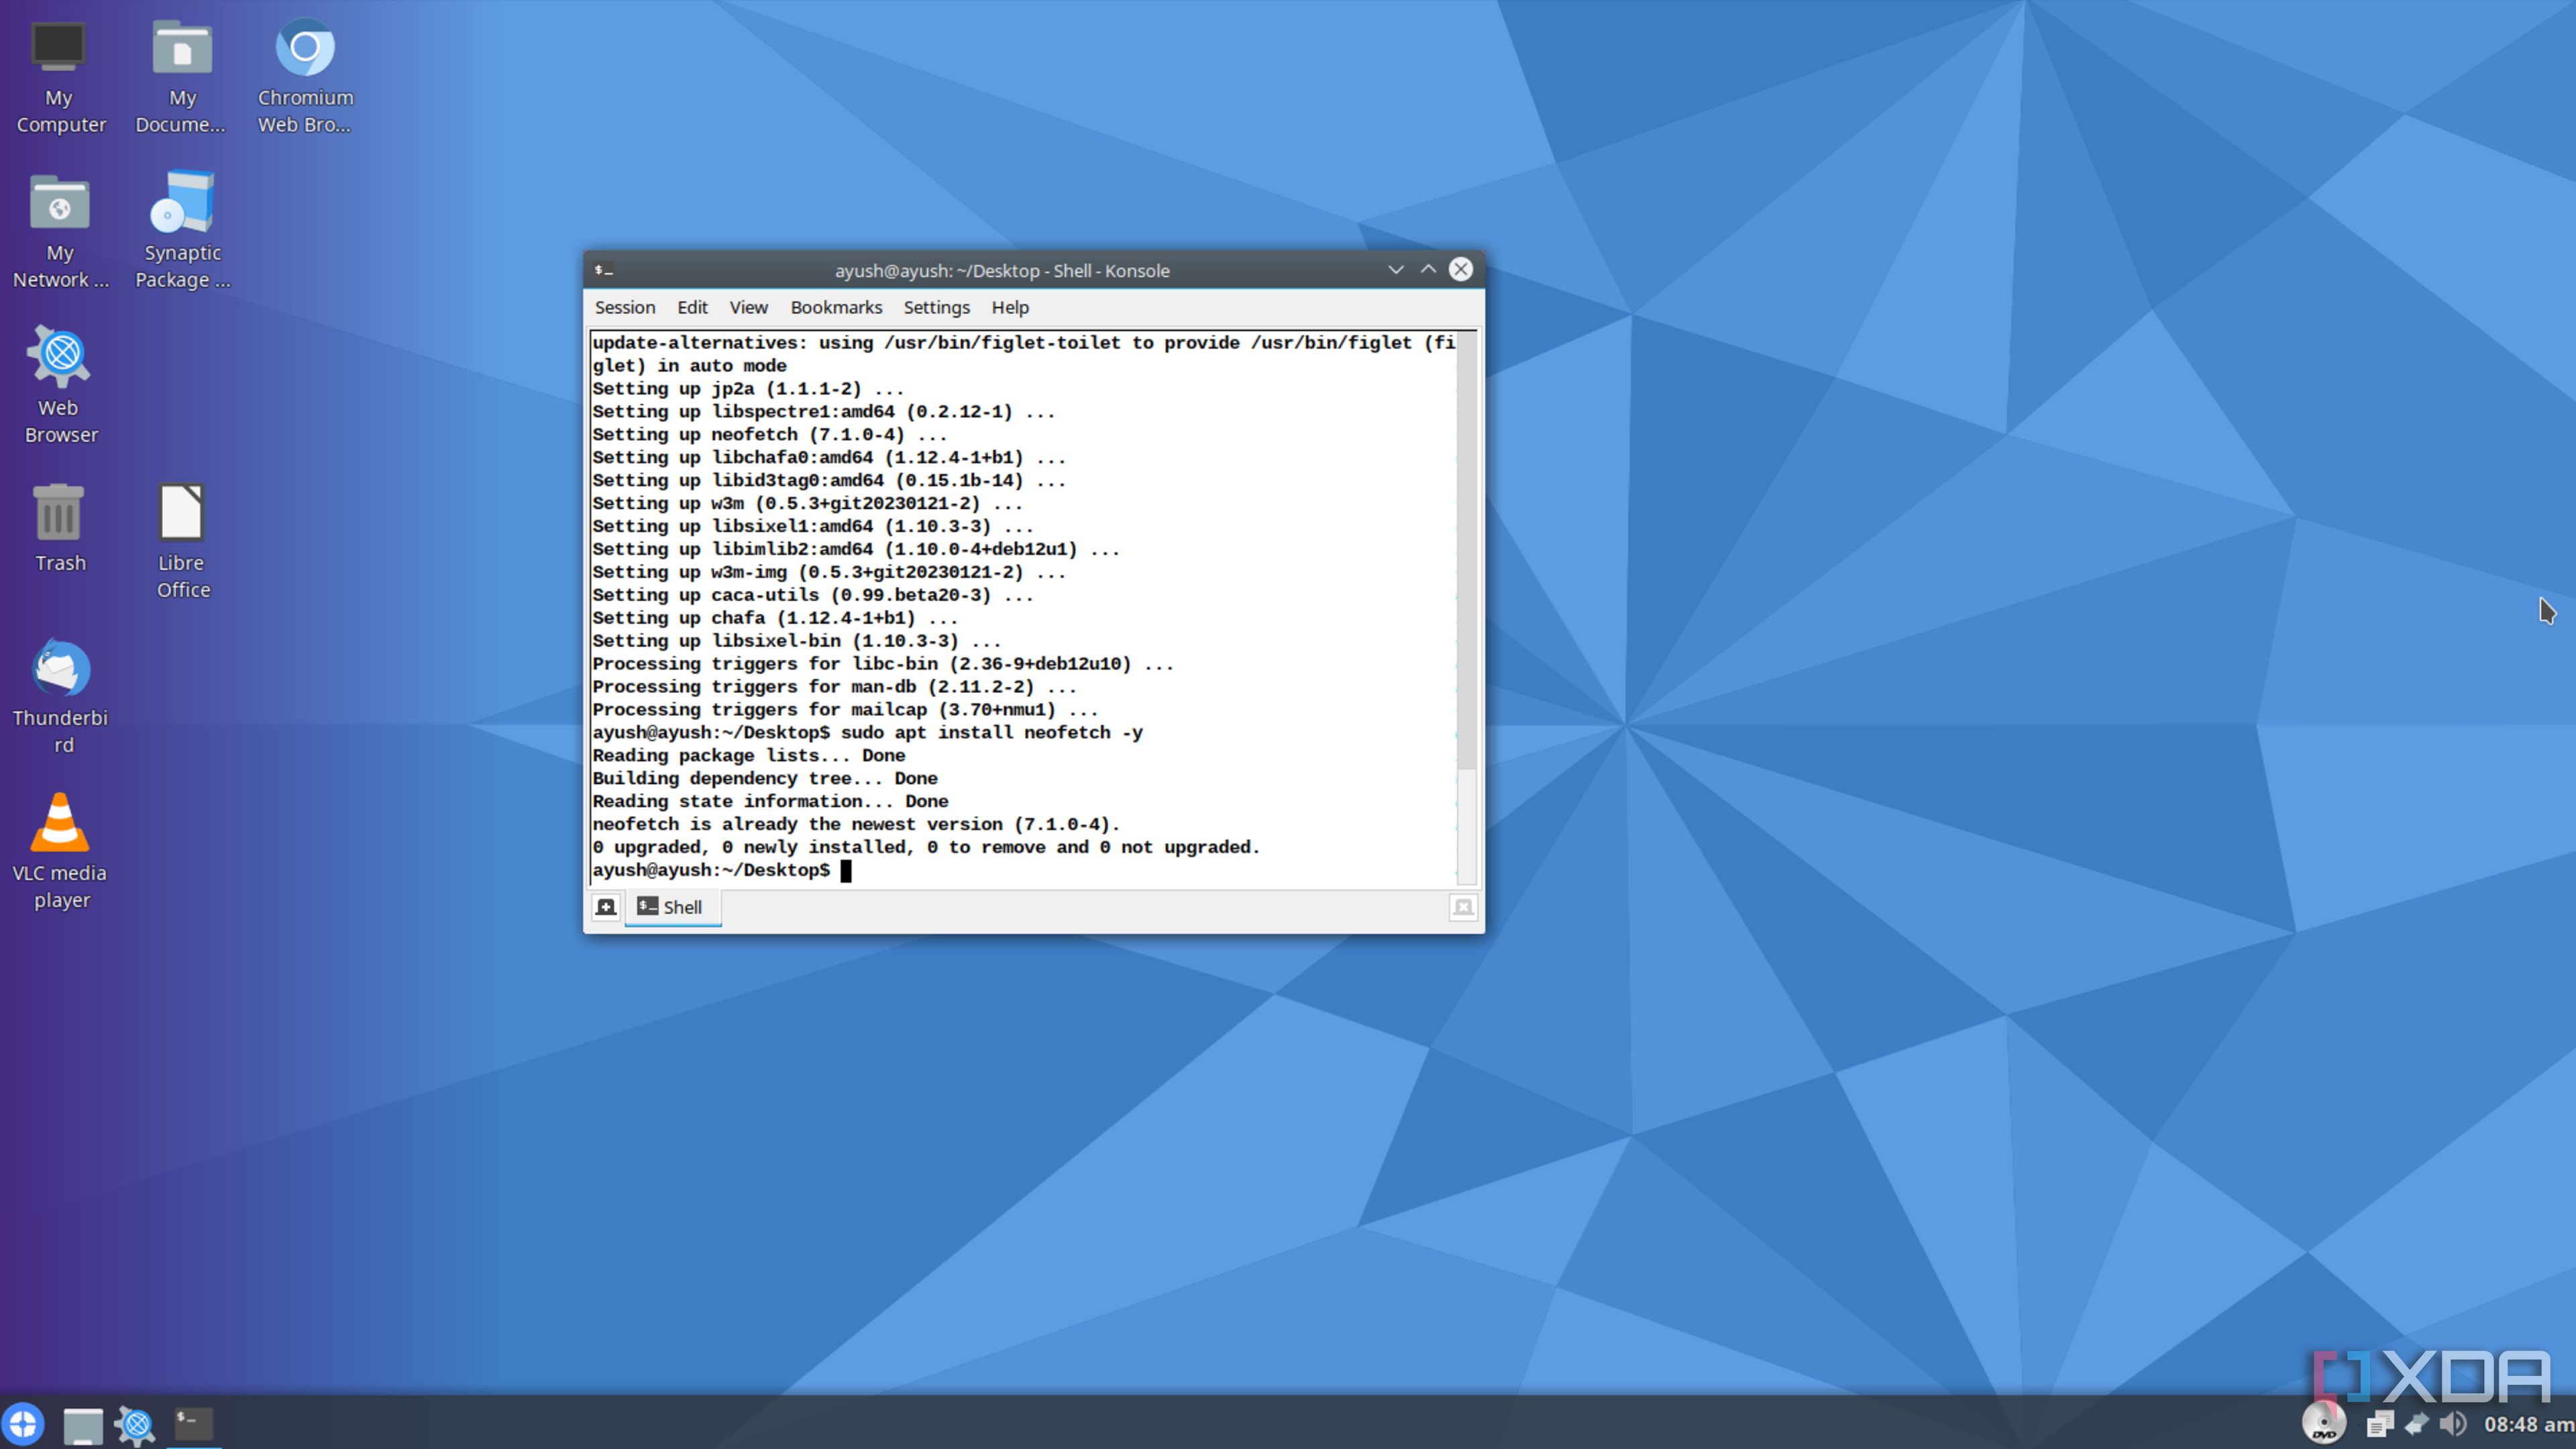Select the Trash desktop icon
Image resolution: width=2576 pixels, height=1449 pixels.
pyautogui.click(x=60, y=528)
